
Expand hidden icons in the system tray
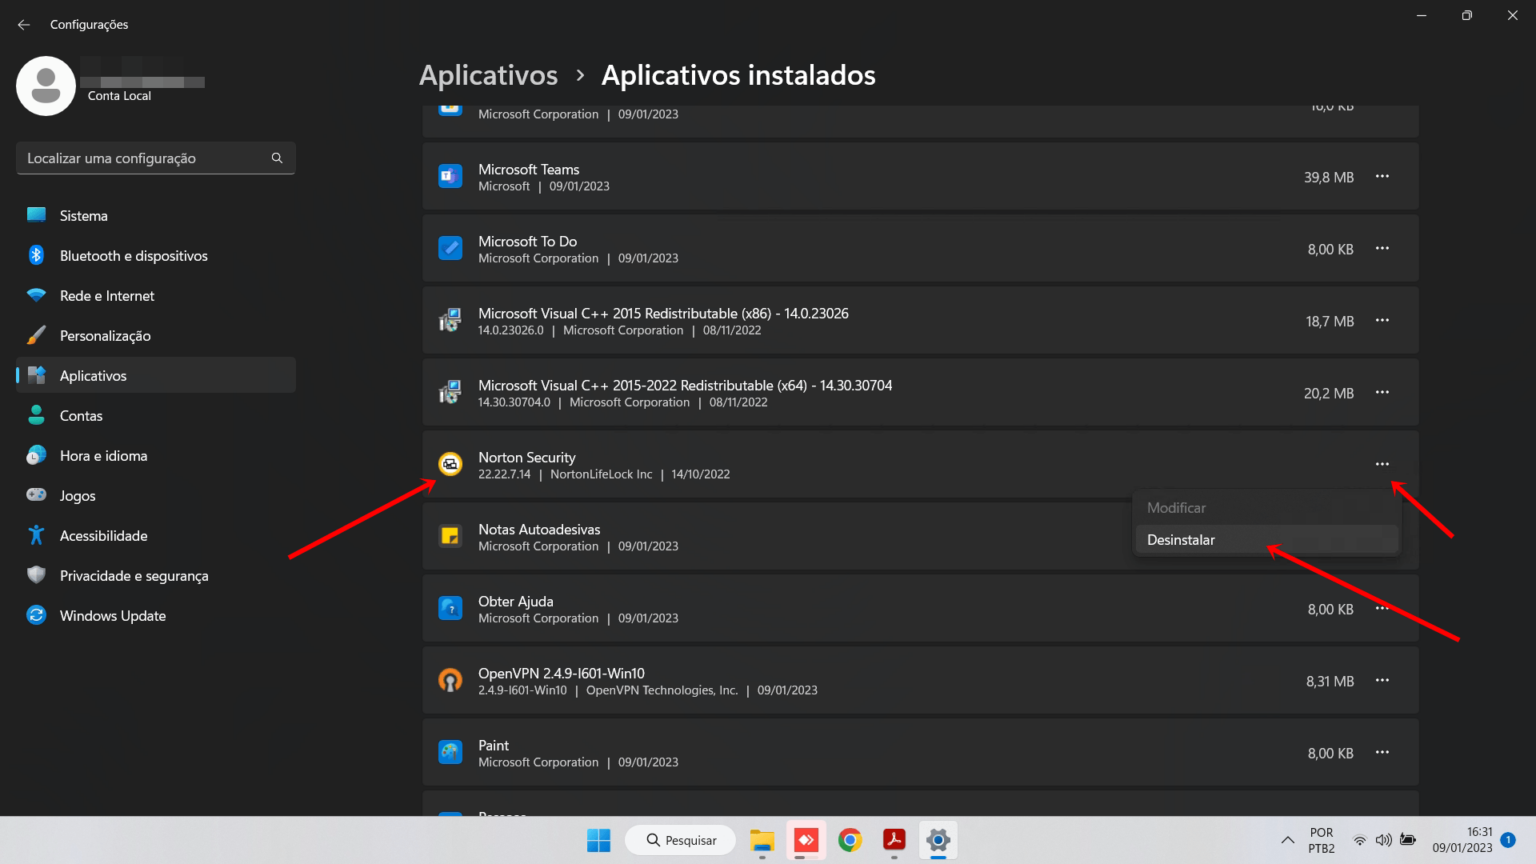point(1288,840)
